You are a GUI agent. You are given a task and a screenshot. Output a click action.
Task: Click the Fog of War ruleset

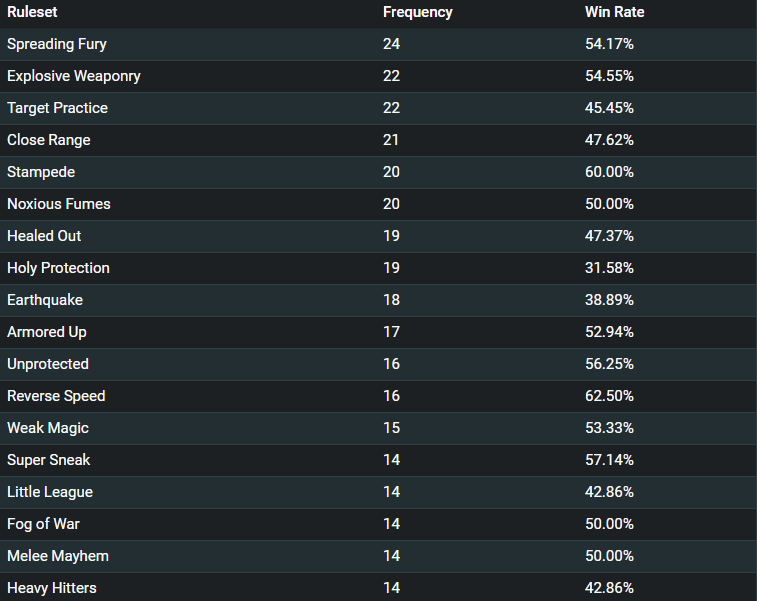click(43, 524)
